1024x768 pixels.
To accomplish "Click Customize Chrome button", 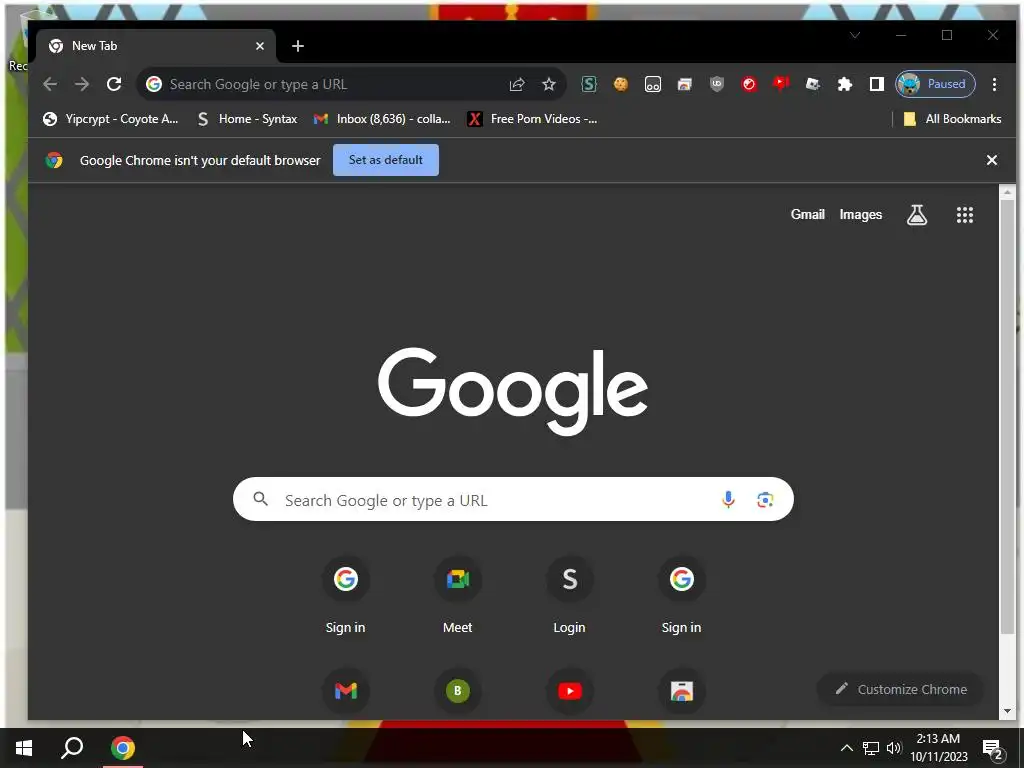I will pos(900,690).
